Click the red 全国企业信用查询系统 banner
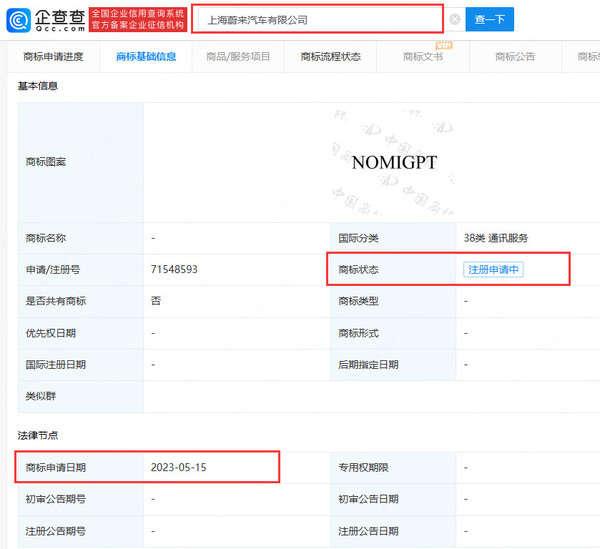600x549 pixels. [138, 19]
